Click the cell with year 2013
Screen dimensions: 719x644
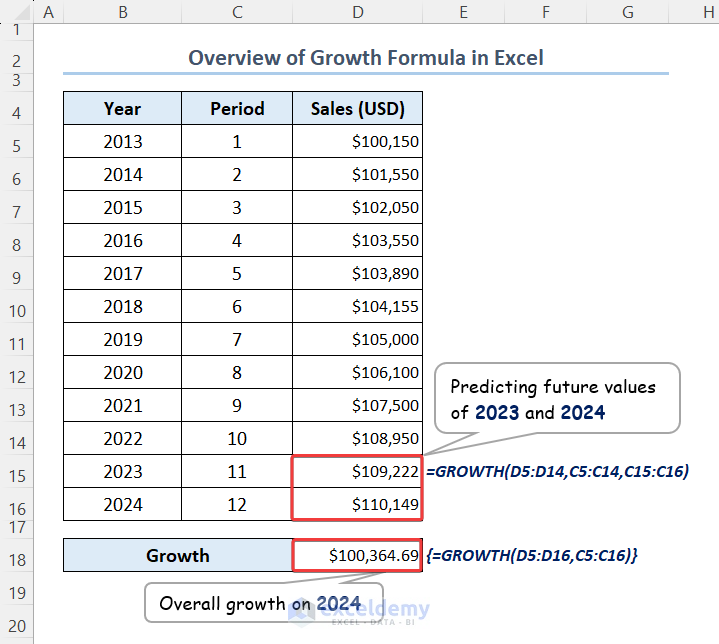click(122, 141)
